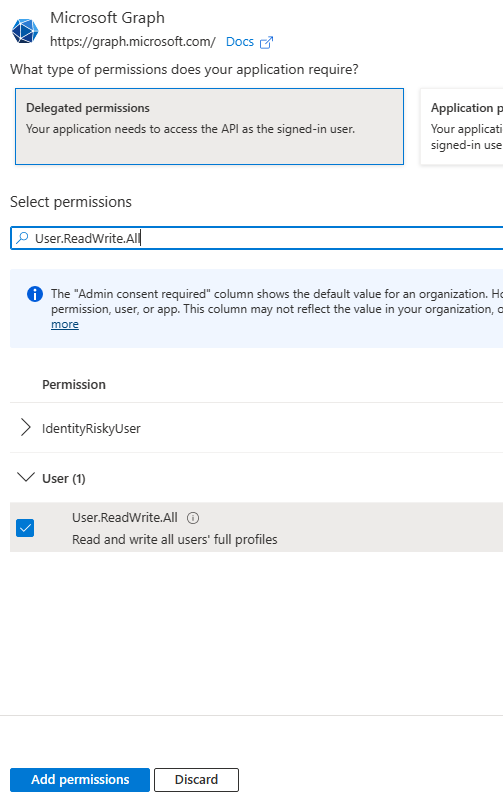Uncheck the User.ReadWrite.All checkbox
Screen dimensions: 503x809
[x=25, y=528]
